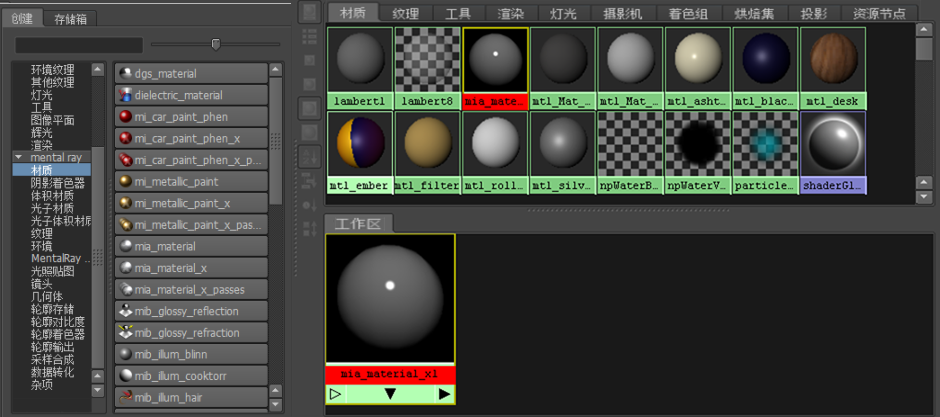This screenshot has height=417, width=940.
Task: Select the 工作区 tab
Action: 358,224
